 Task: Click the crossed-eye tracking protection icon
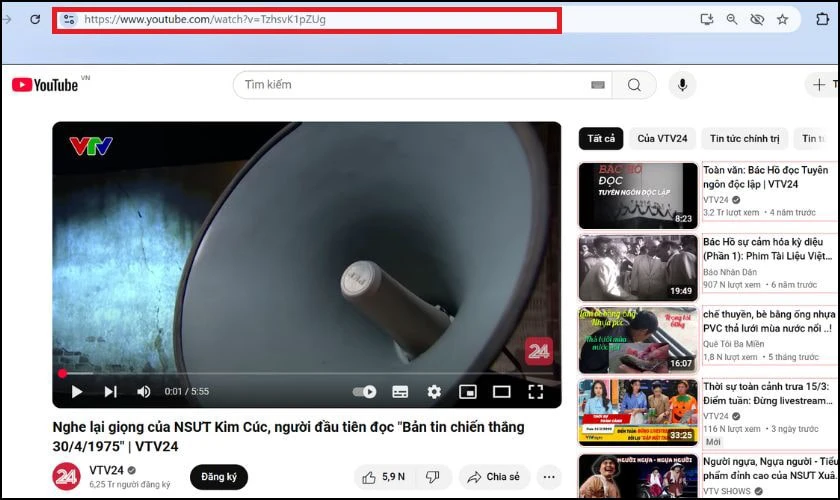pyautogui.click(x=757, y=20)
